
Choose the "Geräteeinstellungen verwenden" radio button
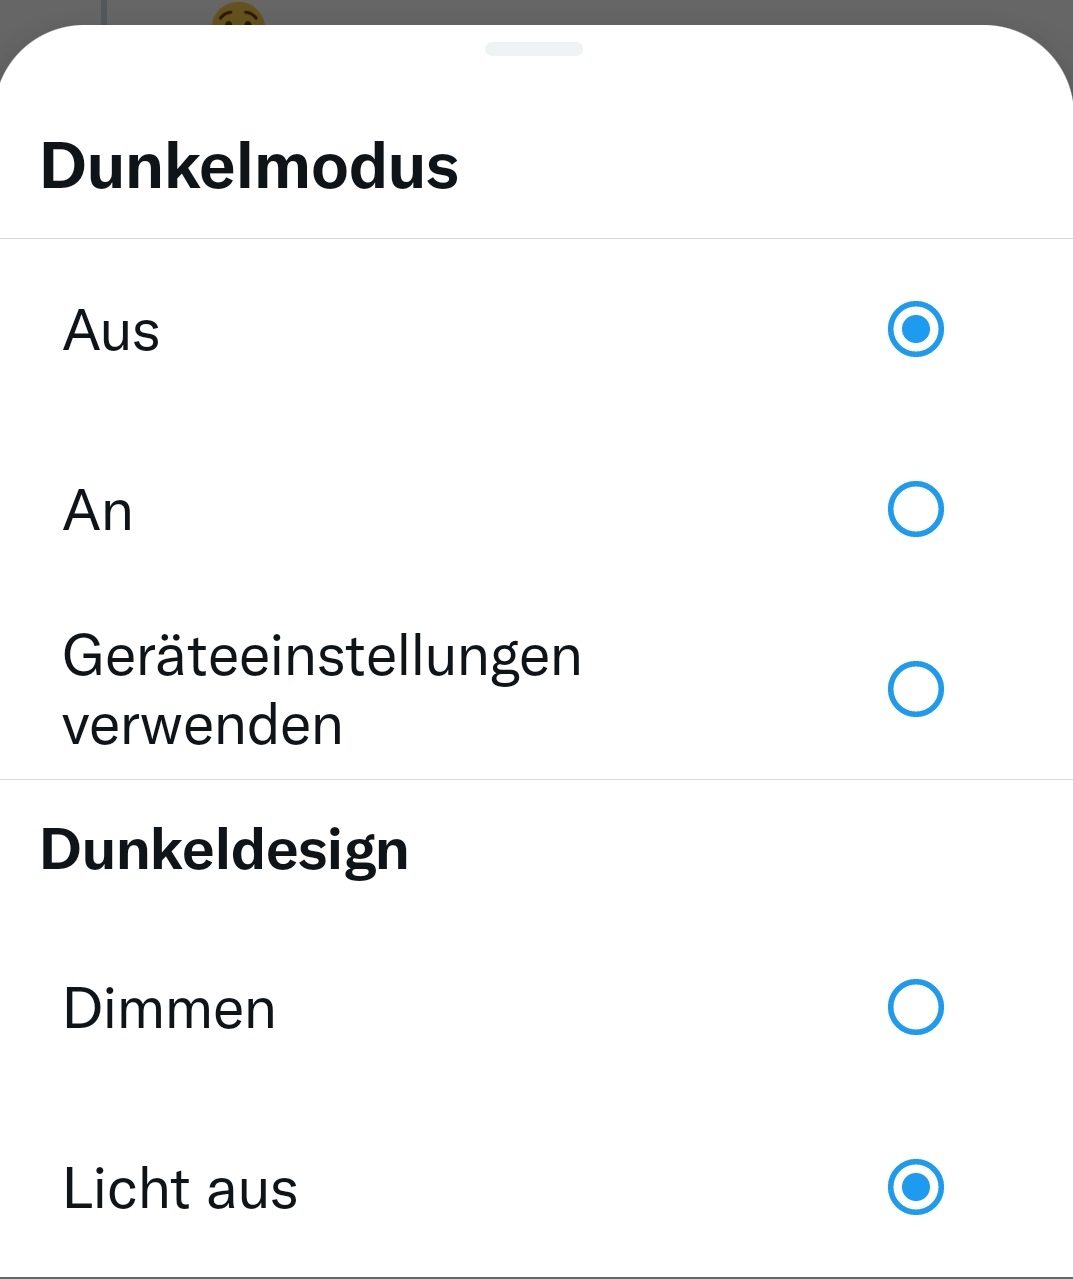[915, 689]
